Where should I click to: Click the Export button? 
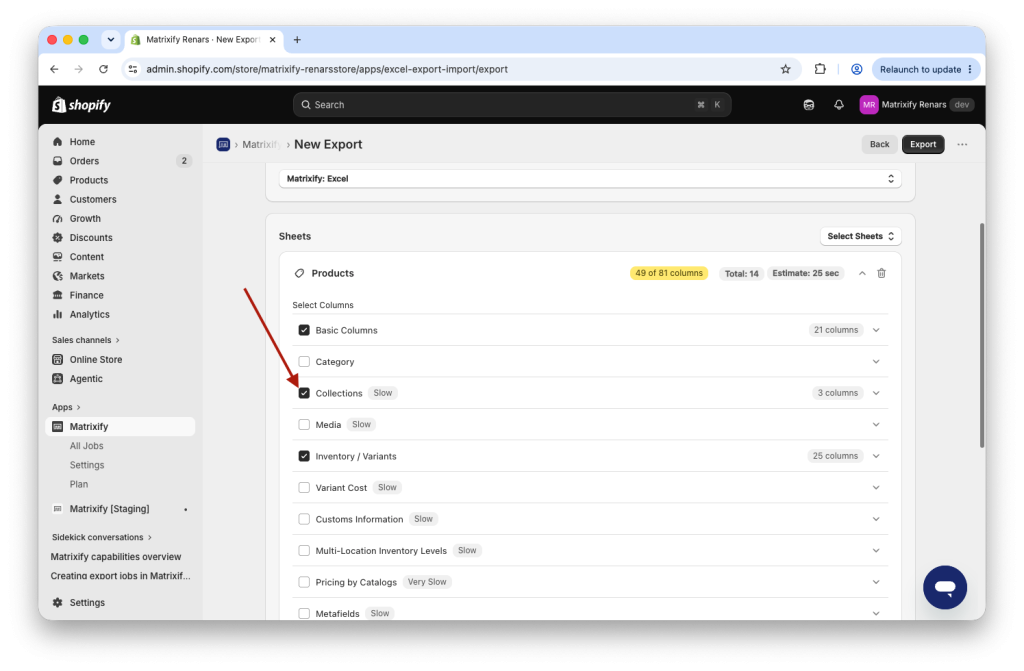tap(923, 144)
